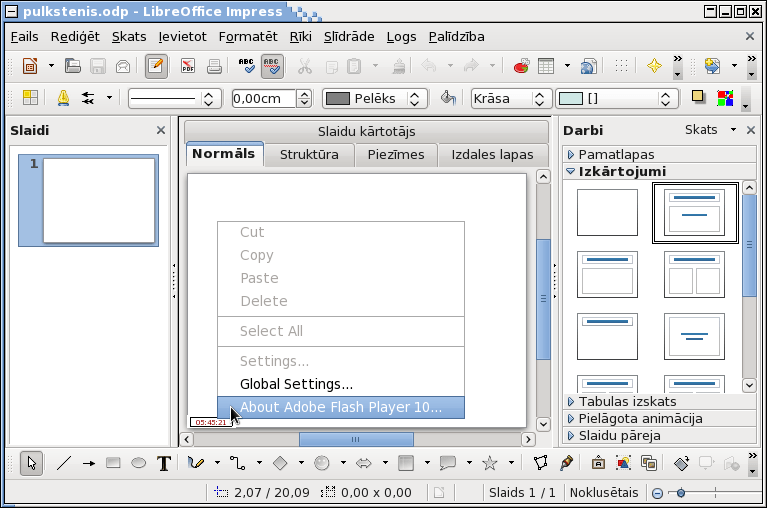The image size is (767, 508).
Task: Open the Navigator star icon
Action: click(x=654, y=66)
